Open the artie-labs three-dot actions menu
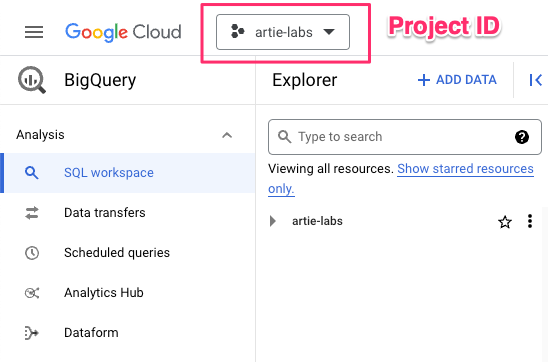This screenshot has height=362, width=548. [x=530, y=221]
